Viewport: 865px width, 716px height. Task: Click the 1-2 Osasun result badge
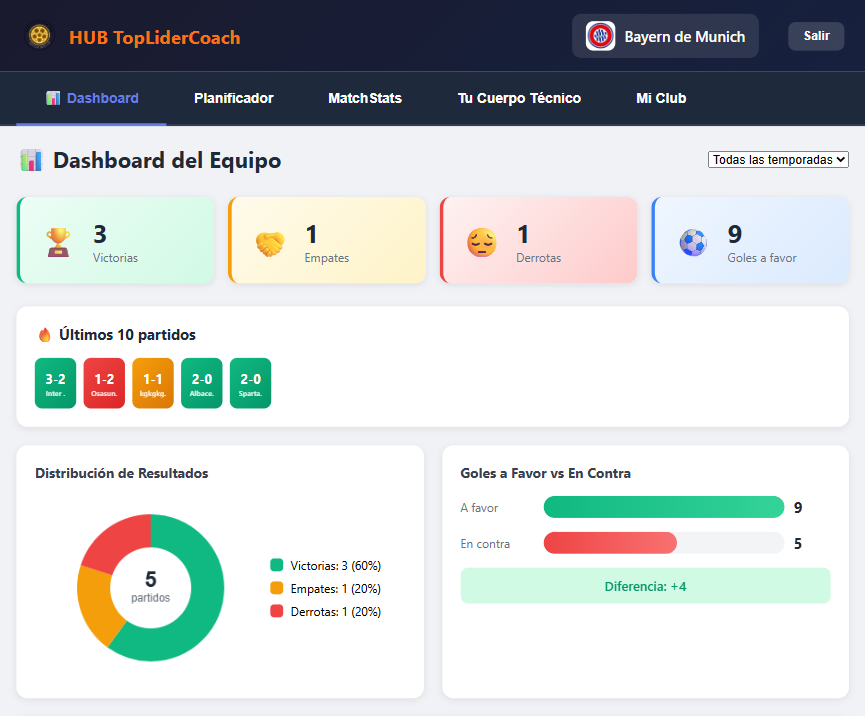(x=104, y=383)
